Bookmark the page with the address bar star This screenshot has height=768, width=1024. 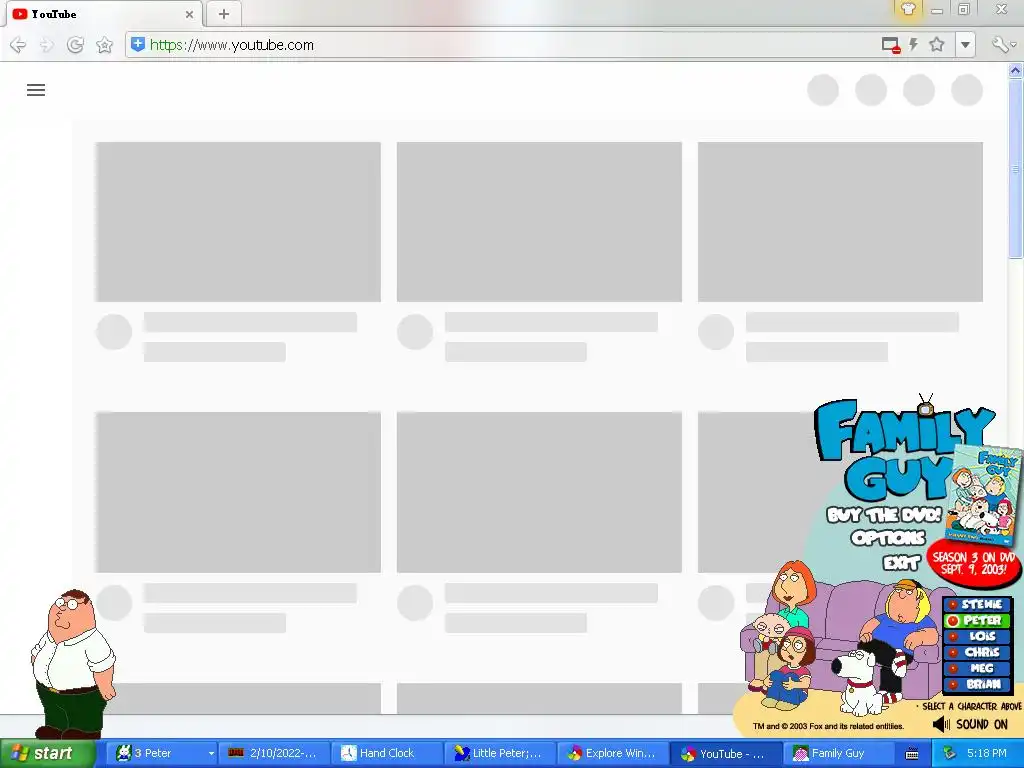point(937,44)
